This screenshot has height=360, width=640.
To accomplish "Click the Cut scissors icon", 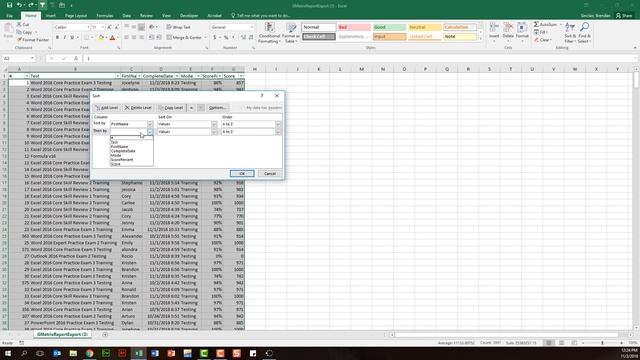I will click(19, 24).
